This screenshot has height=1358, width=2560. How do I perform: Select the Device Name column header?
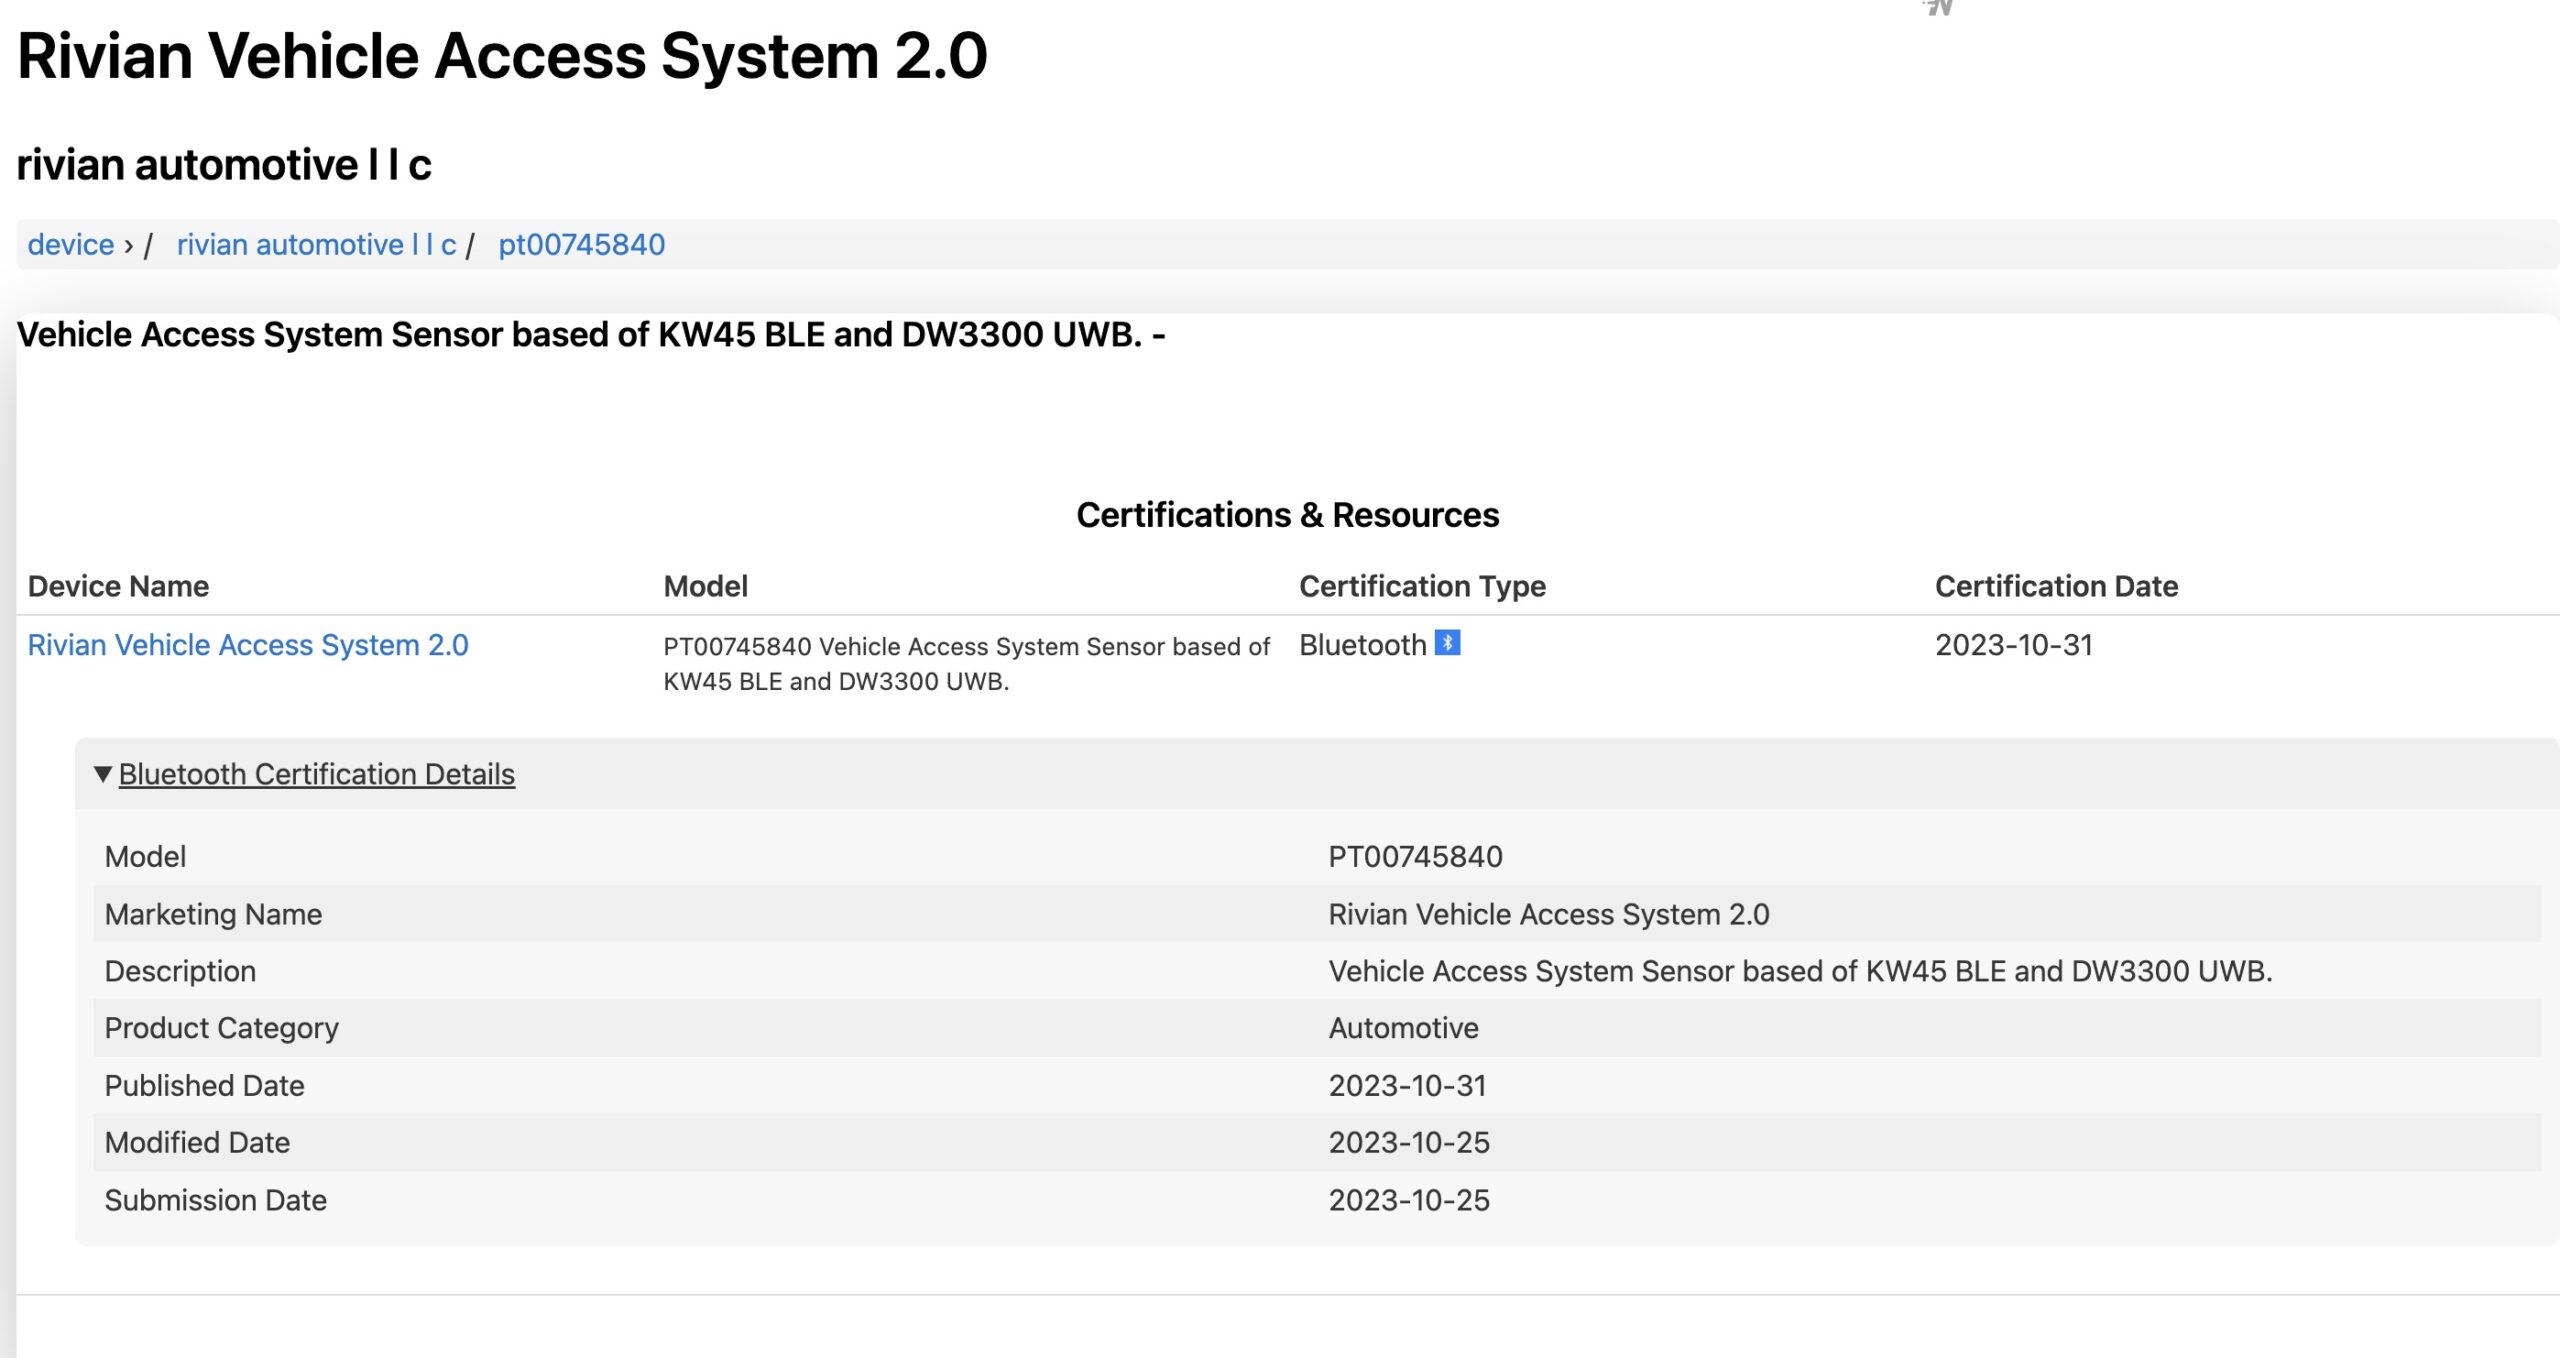119,585
